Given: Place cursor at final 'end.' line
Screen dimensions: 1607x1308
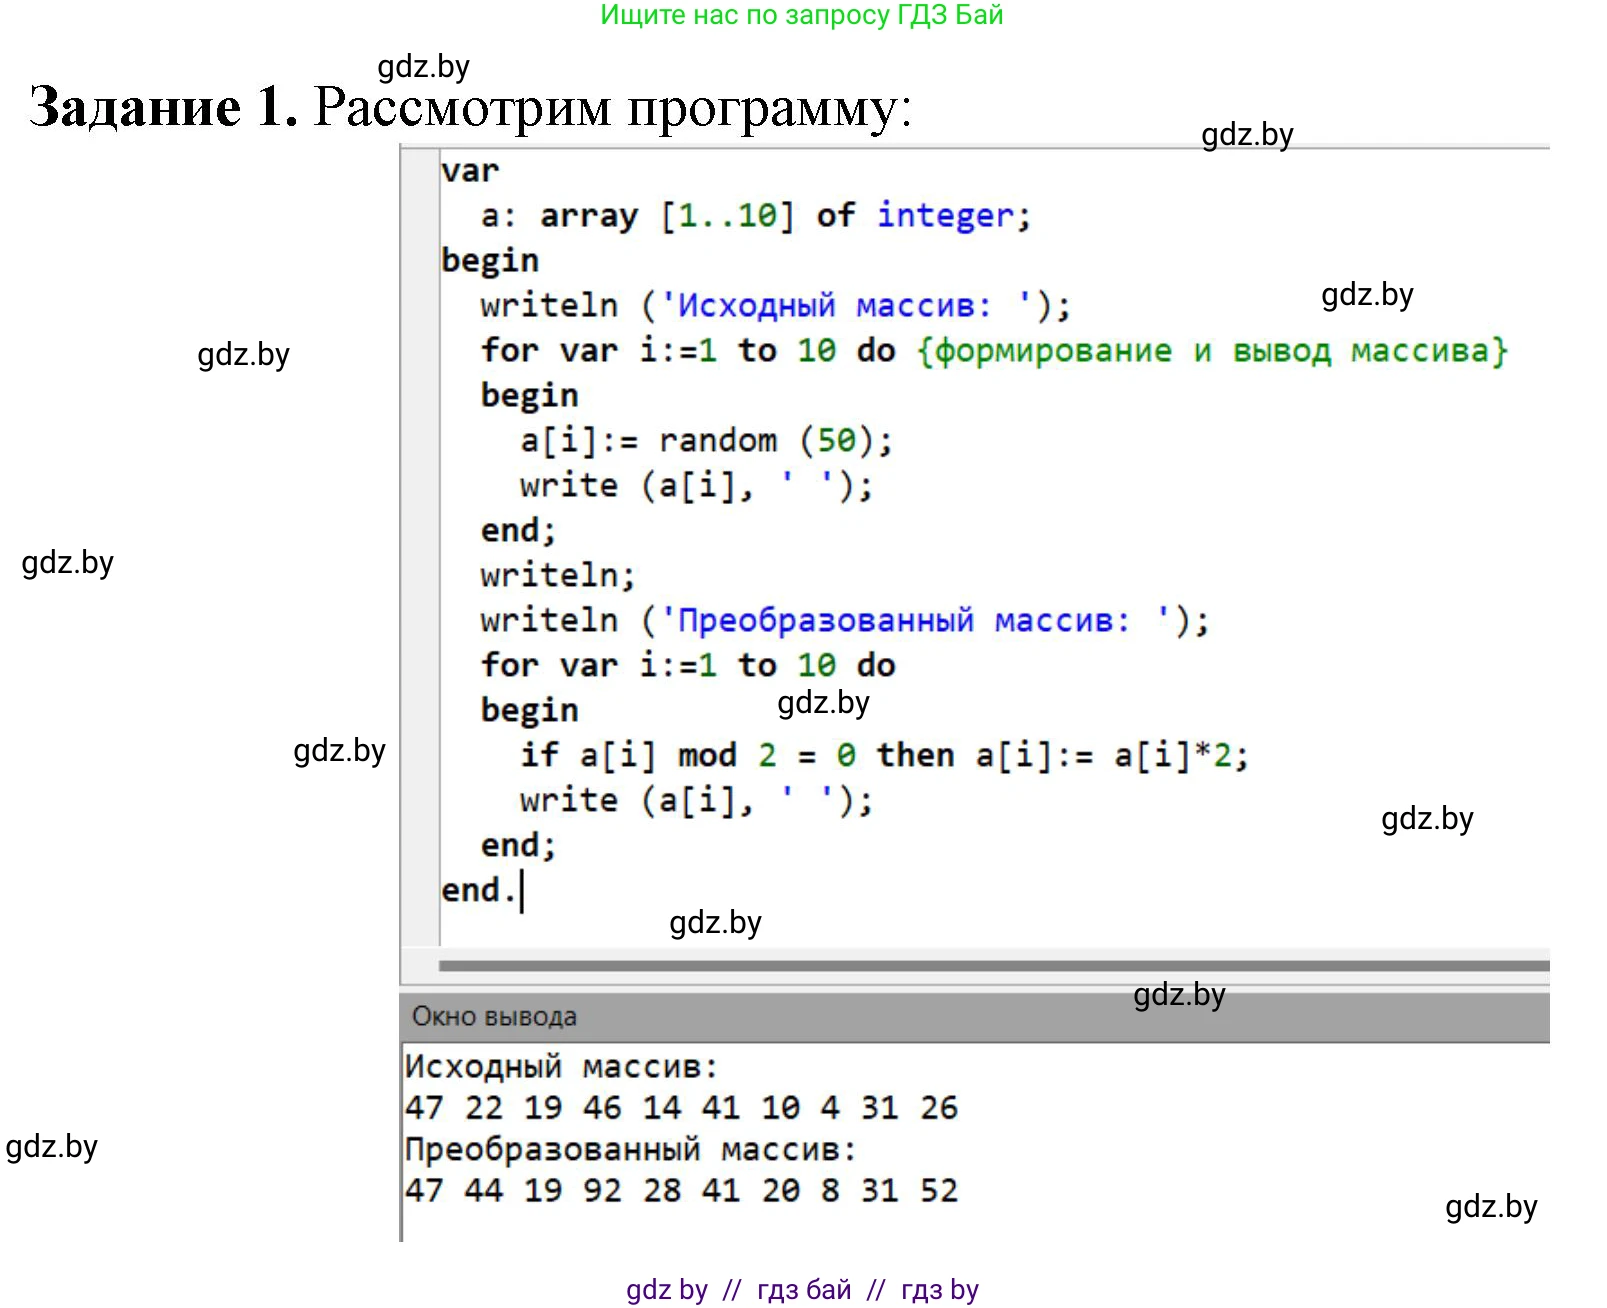Looking at the screenshot, I should click(x=478, y=891).
